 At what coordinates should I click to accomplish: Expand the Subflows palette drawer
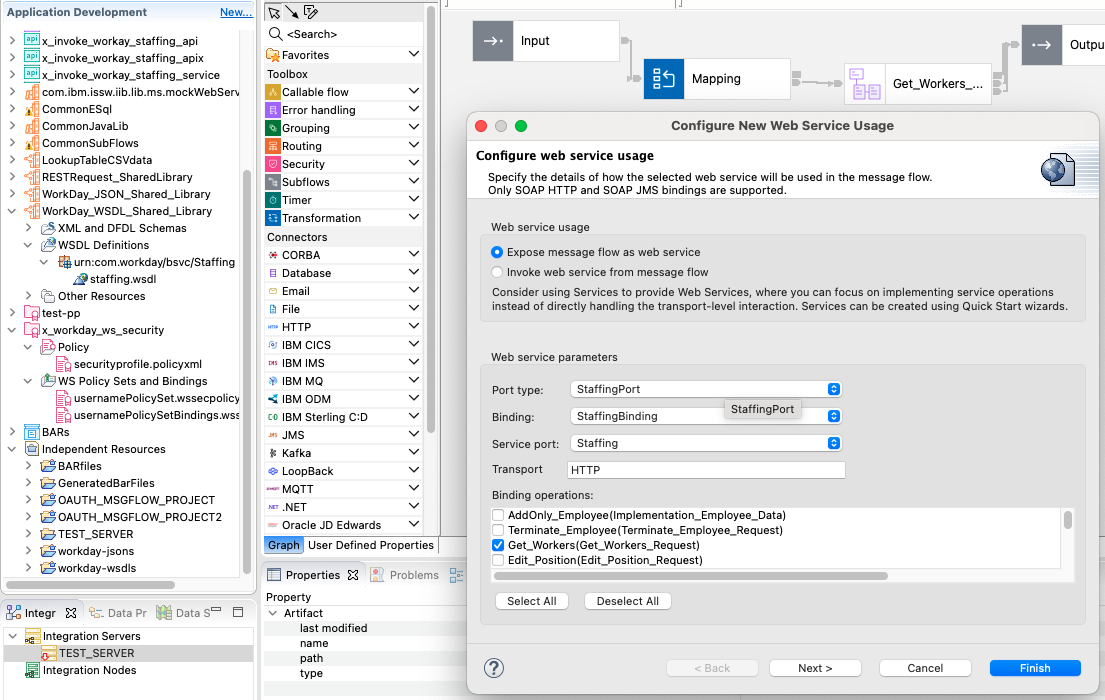tap(414, 181)
